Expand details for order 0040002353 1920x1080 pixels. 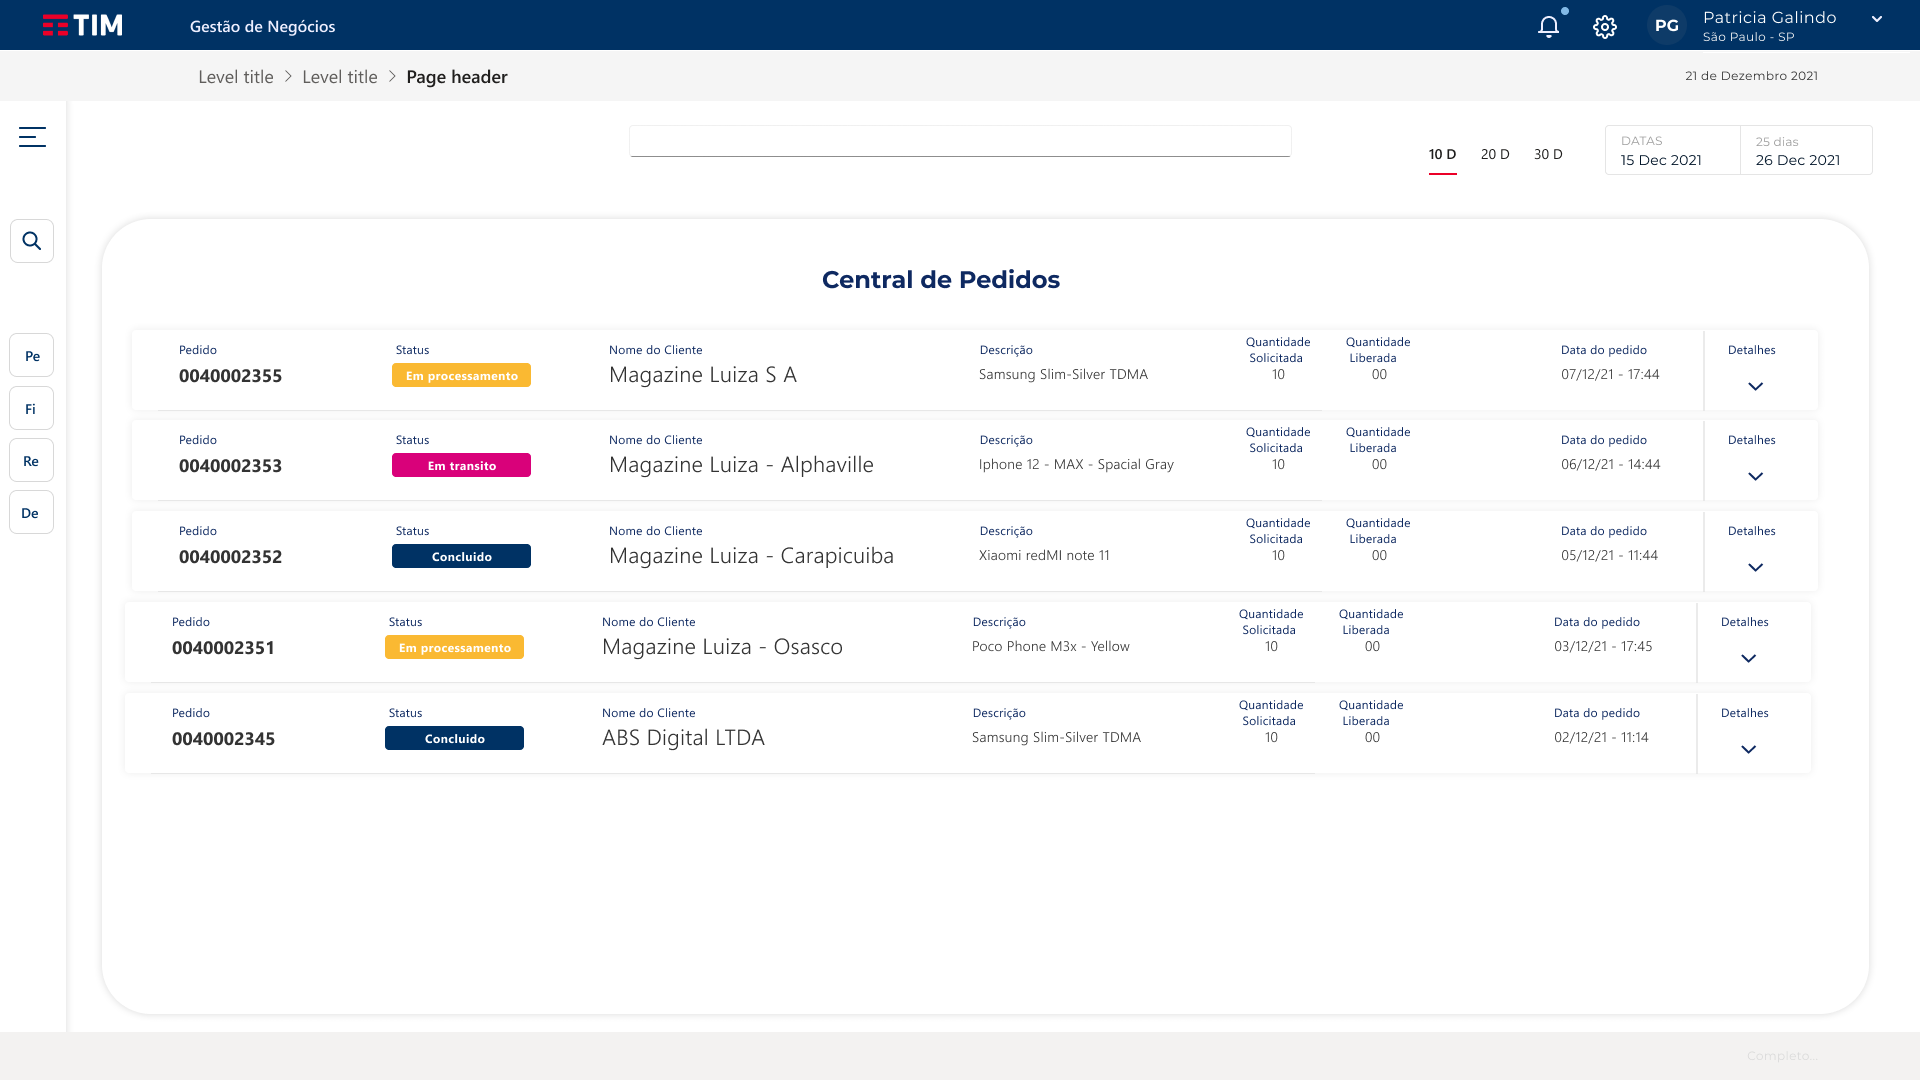pos(1755,476)
